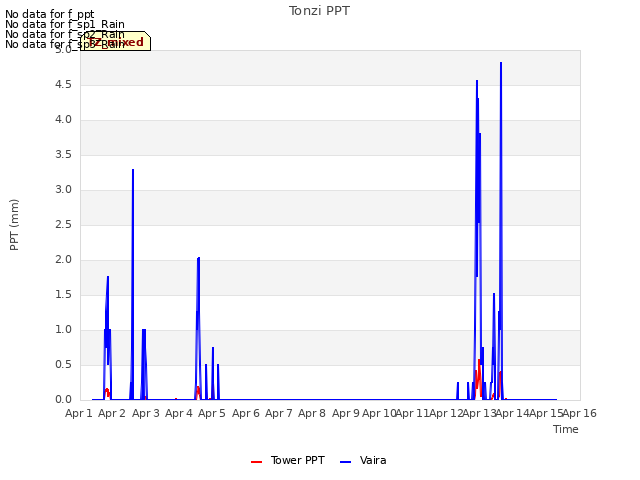The height and width of the screenshot is (480, 640).
Task: Click the 3.0 y-axis tick label
Action: click(x=63, y=190)
